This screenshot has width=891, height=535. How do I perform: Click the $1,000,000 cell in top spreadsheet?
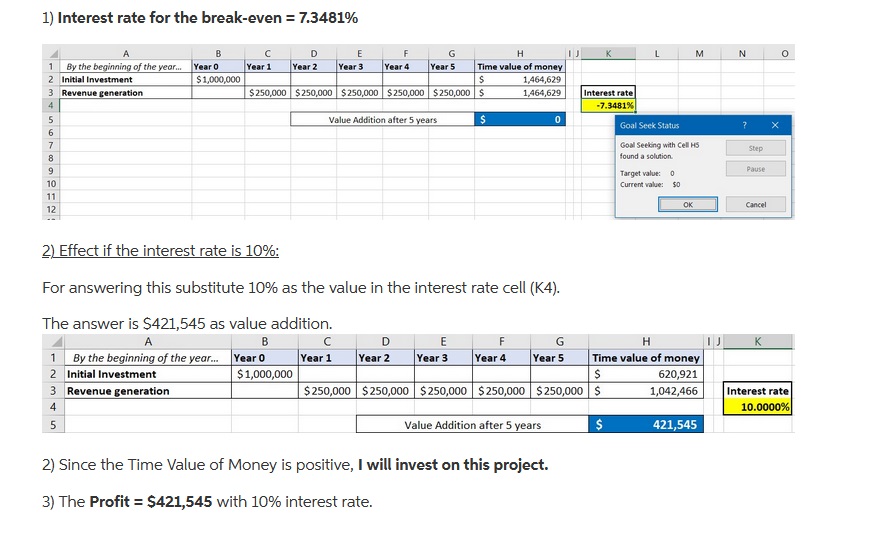click(x=217, y=79)
